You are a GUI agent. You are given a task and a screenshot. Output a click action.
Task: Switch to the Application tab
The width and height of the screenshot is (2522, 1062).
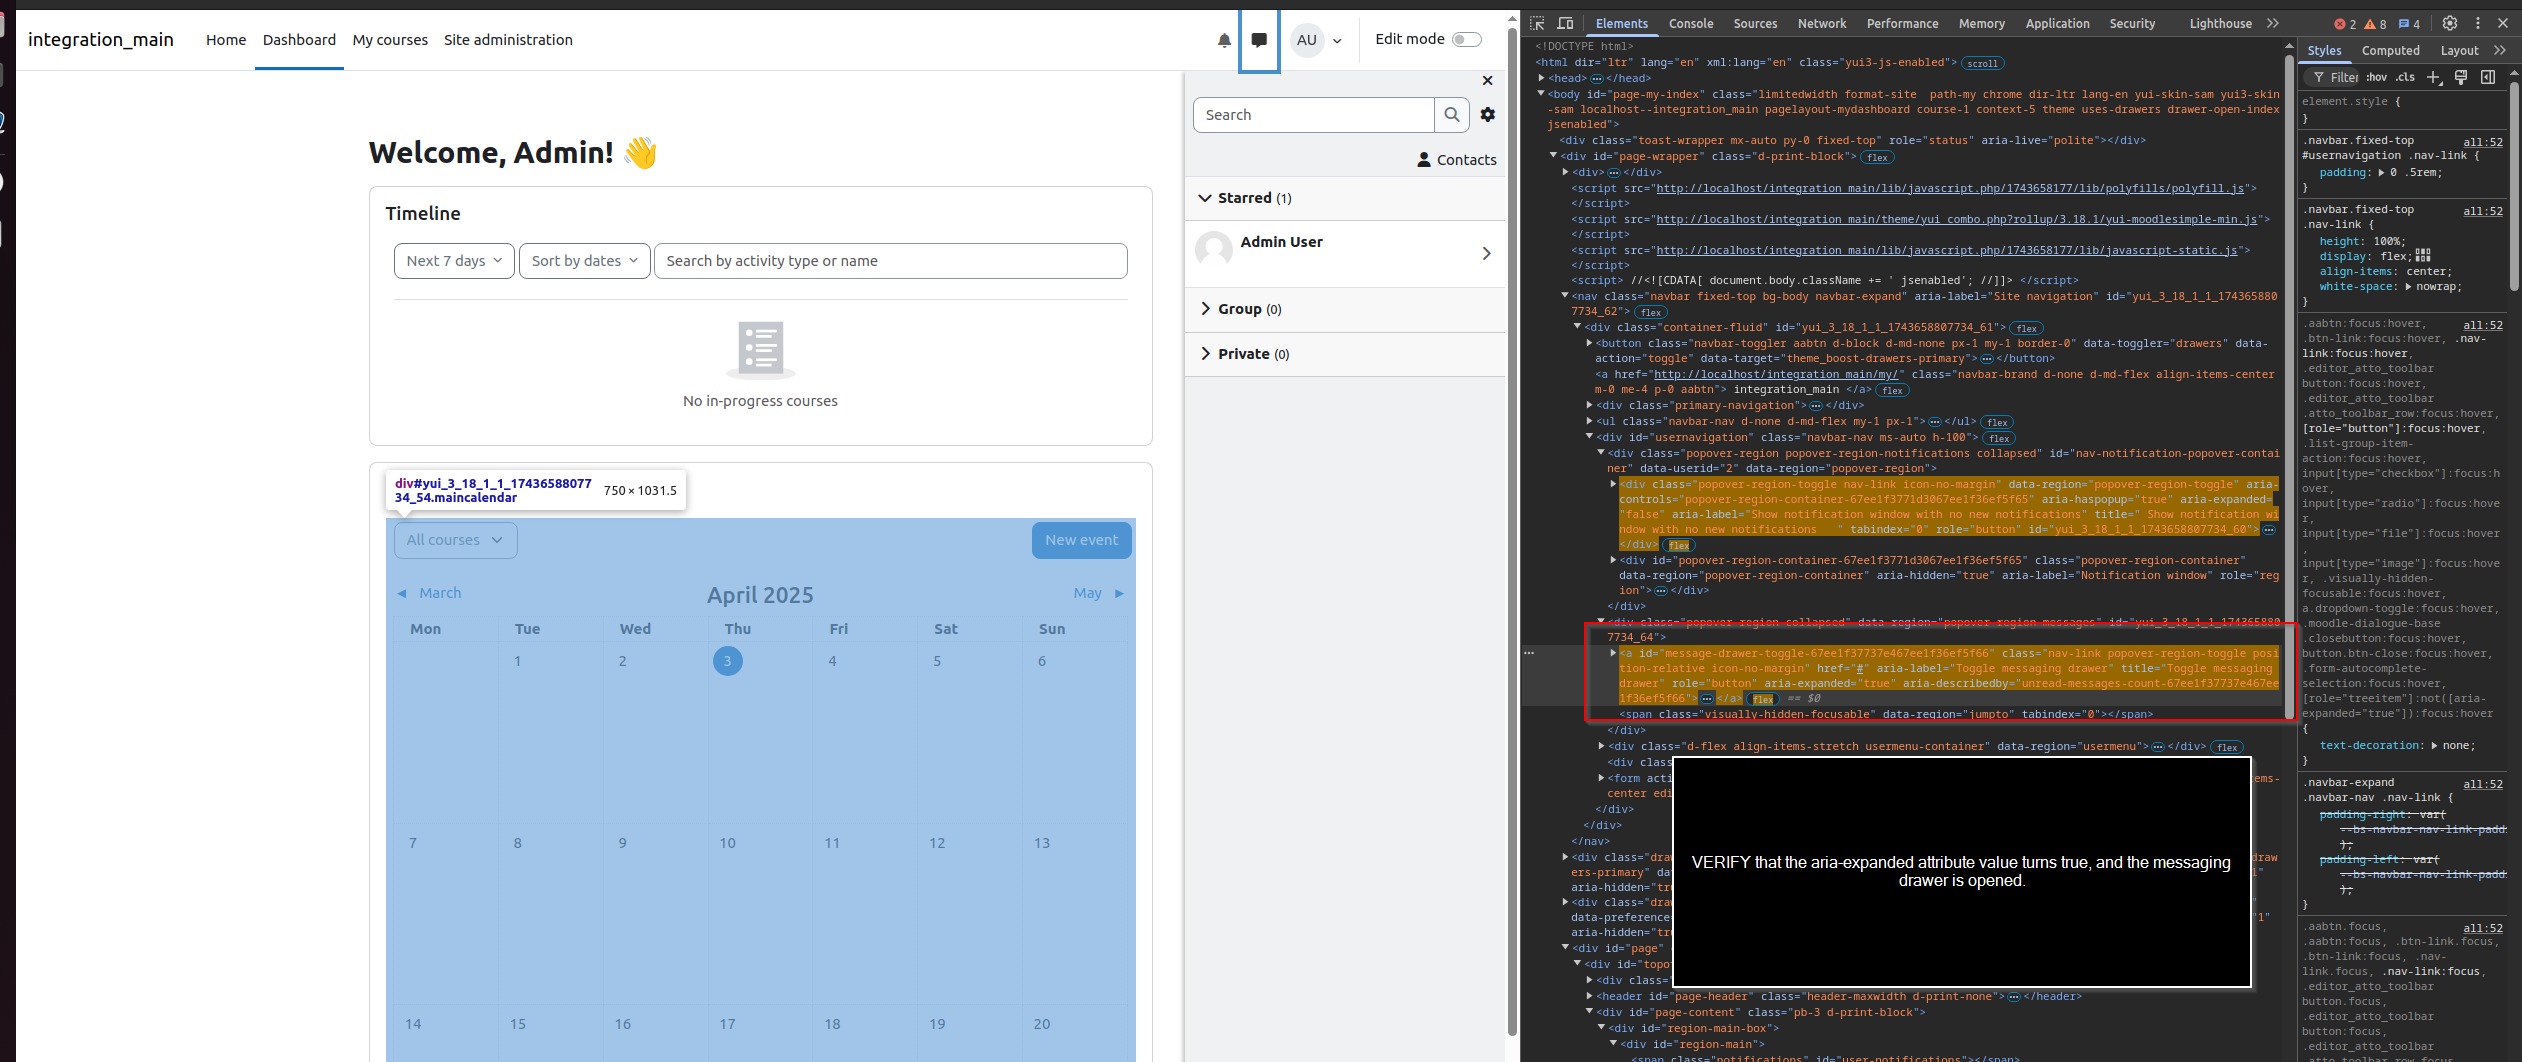2057,23
